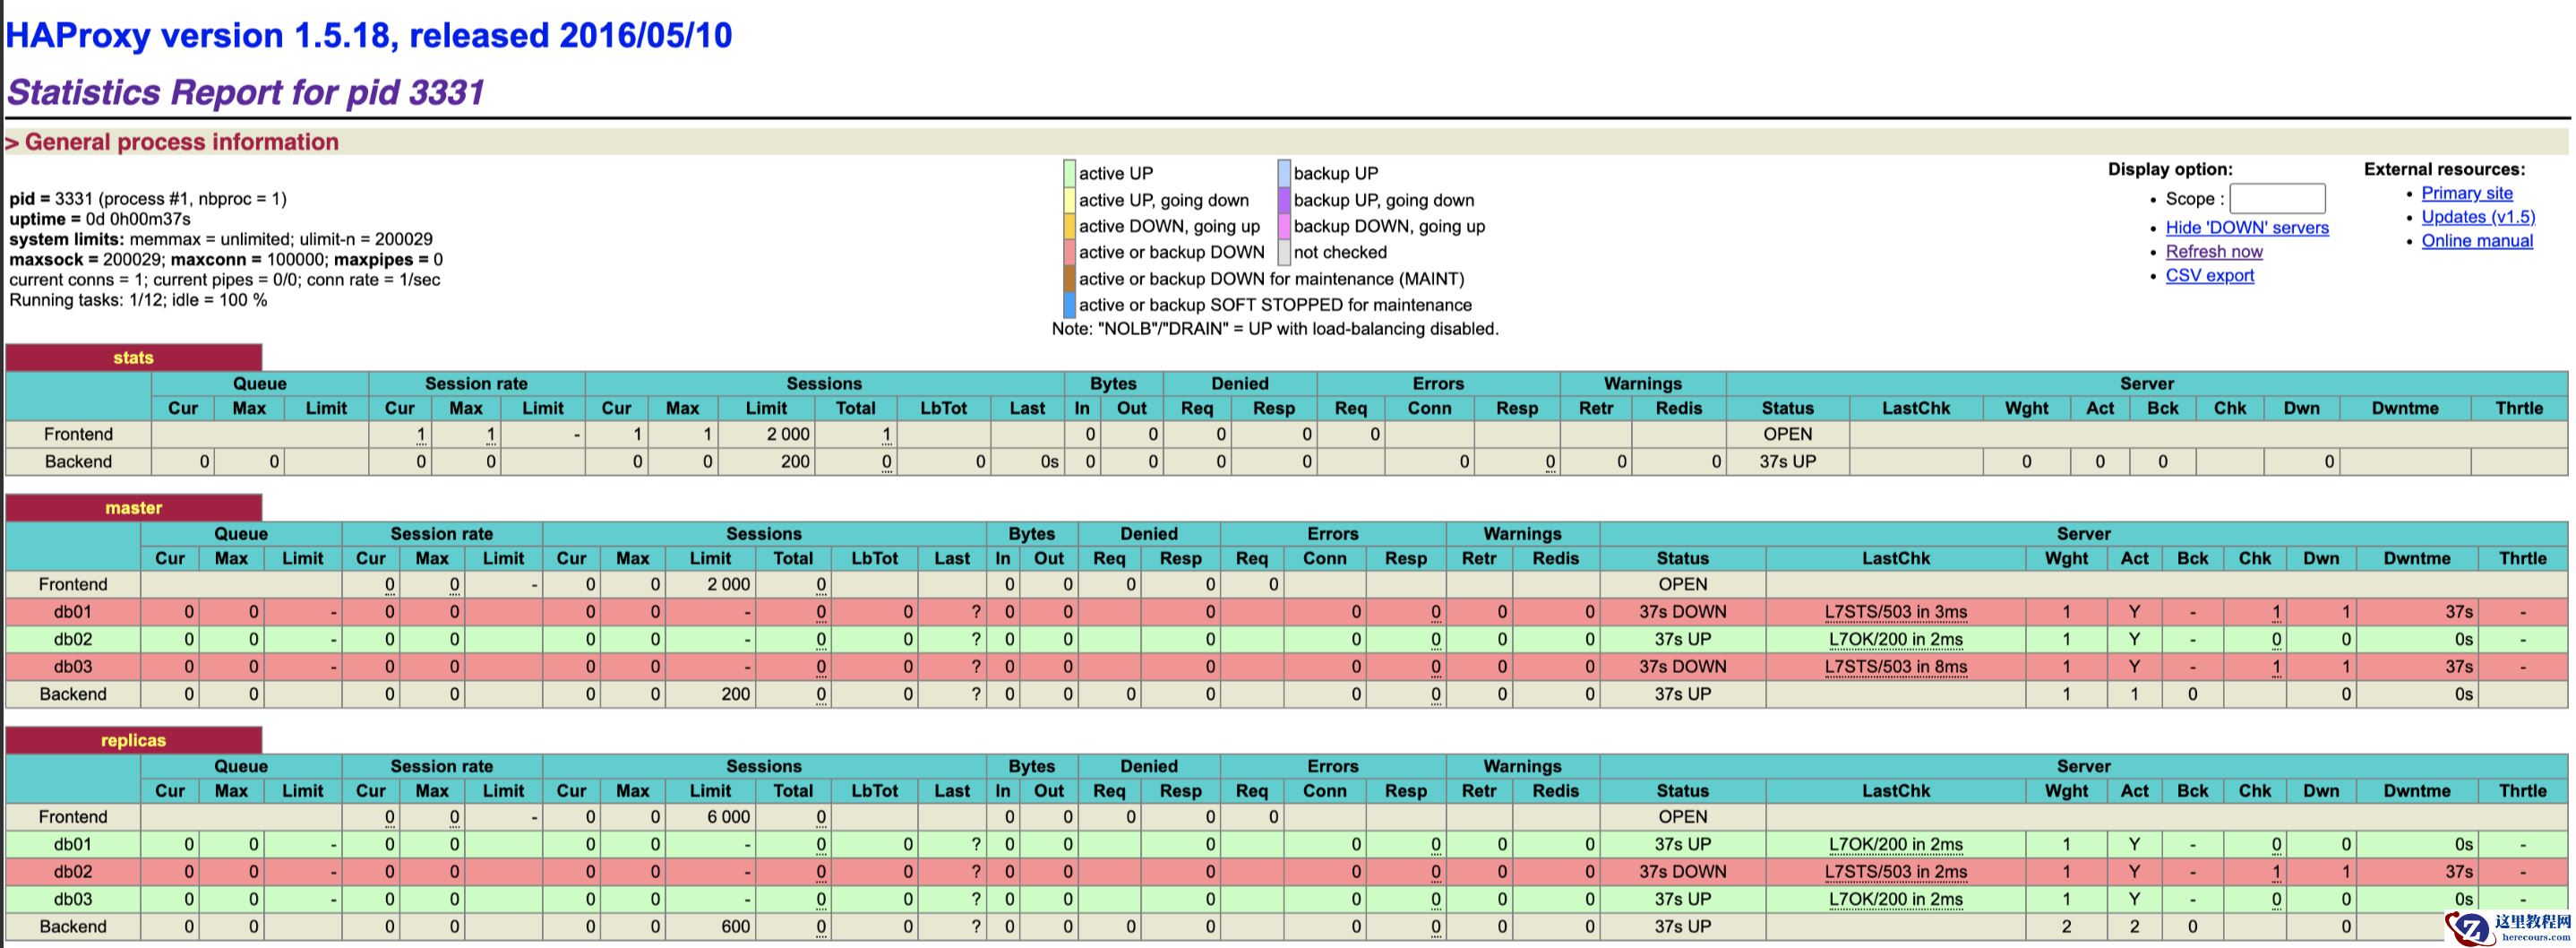Click the Status column header in stats table
Viewport: 2576px width, 948px height.
[1787, 409]
